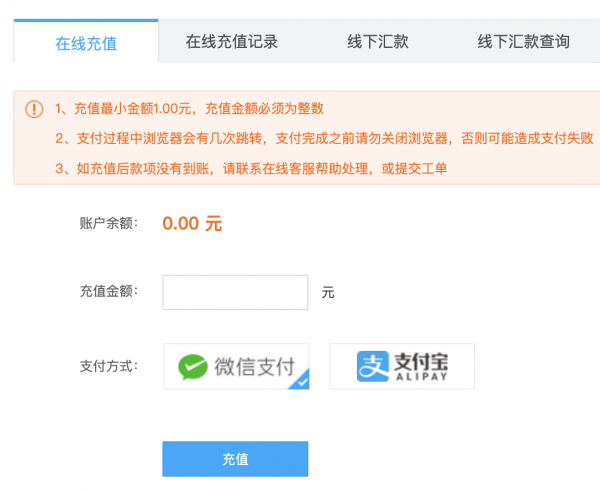Image resolution: width=600 pixels, height=491 pixels.
Task: Switch to the 线下汇款 tab
Action: click(378, 41)
